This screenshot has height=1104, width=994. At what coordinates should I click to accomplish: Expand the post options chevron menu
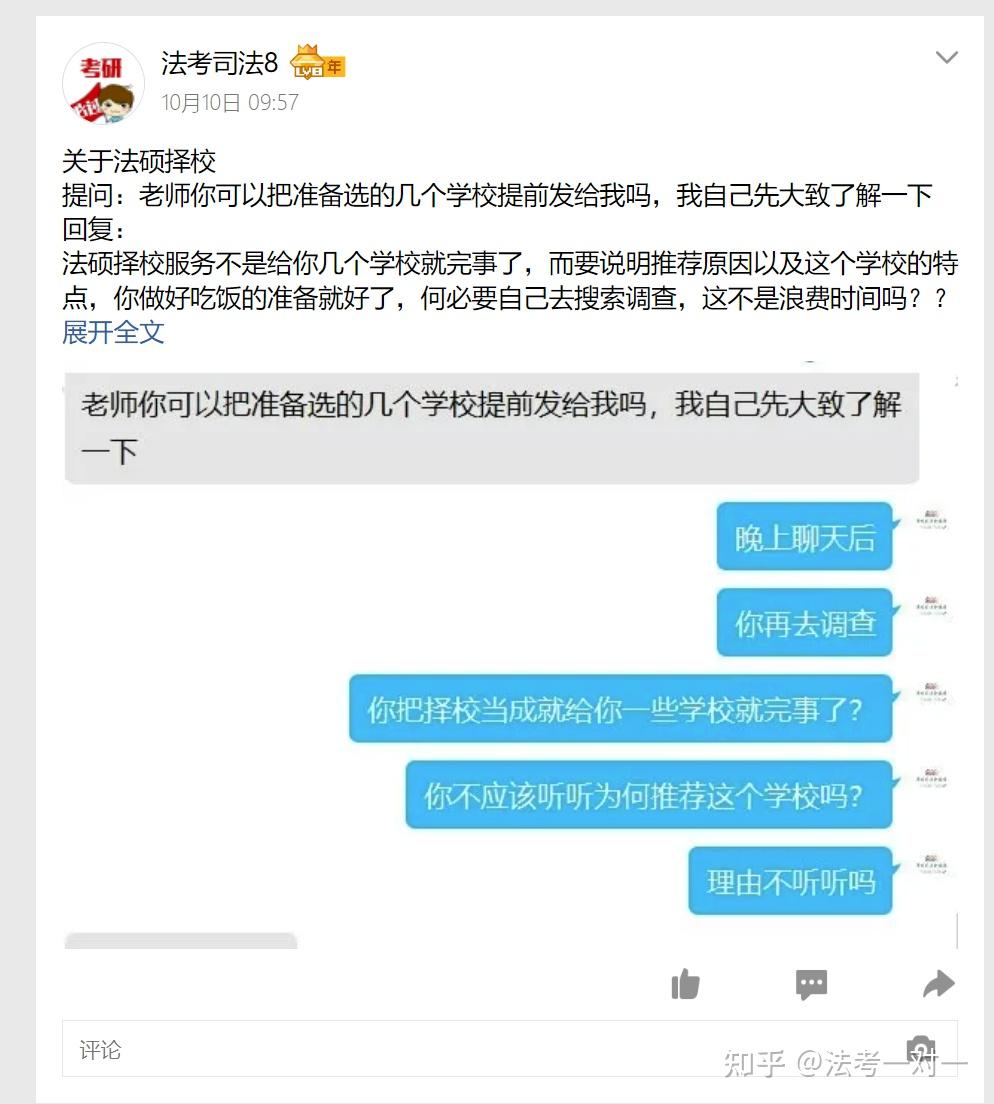coord(946,57)
